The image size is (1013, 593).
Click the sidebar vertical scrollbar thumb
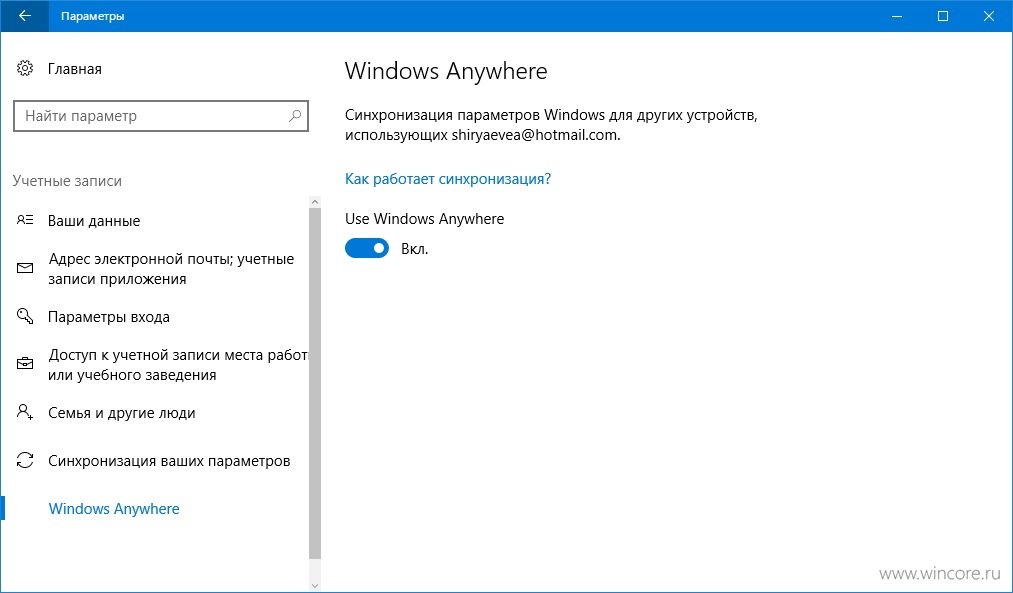point(315,383)
